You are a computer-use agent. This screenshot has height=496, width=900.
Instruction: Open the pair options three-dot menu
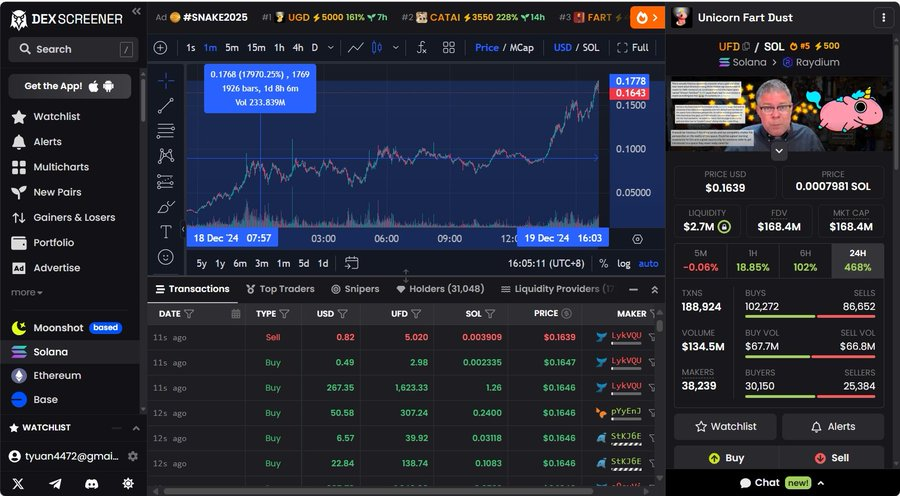pyautogui.click(x=883, y=18)
